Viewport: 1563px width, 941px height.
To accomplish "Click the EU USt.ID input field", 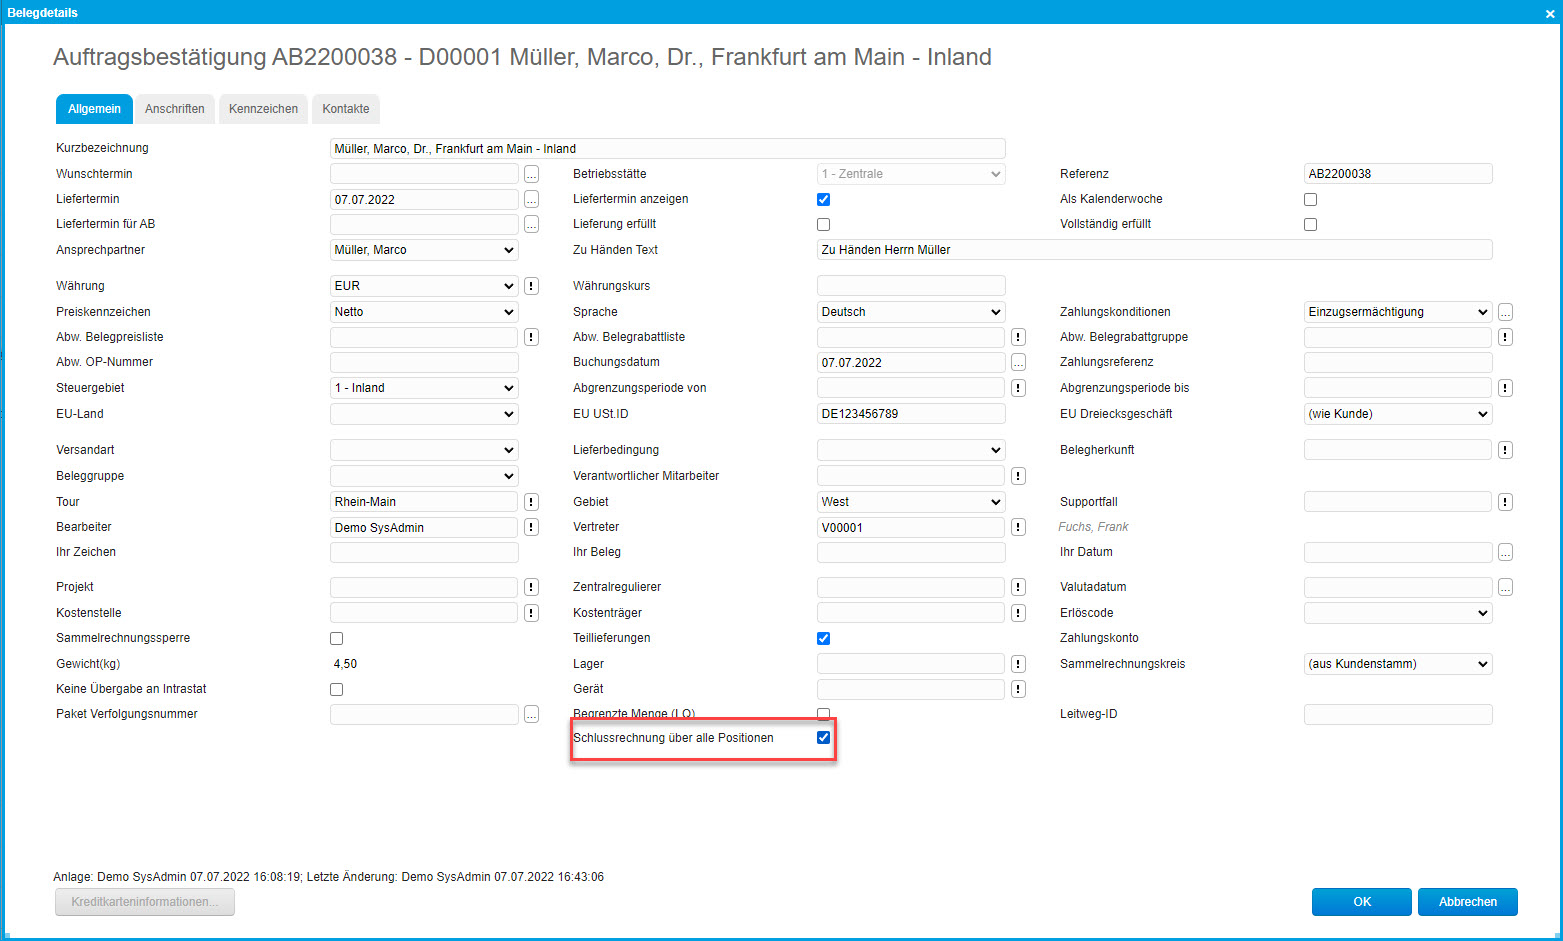I will [x=911, y=414].
